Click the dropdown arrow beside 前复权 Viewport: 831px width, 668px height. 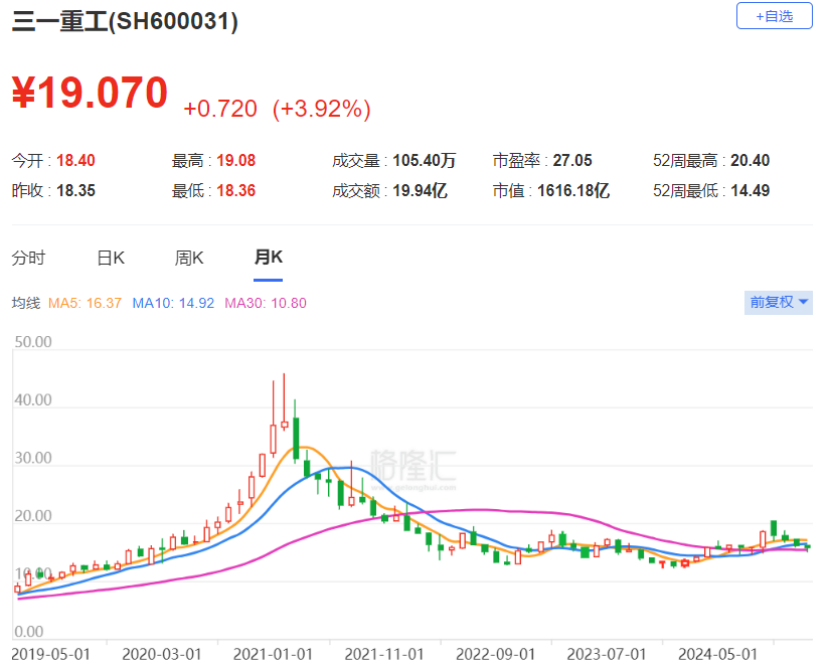click(803, 302)
